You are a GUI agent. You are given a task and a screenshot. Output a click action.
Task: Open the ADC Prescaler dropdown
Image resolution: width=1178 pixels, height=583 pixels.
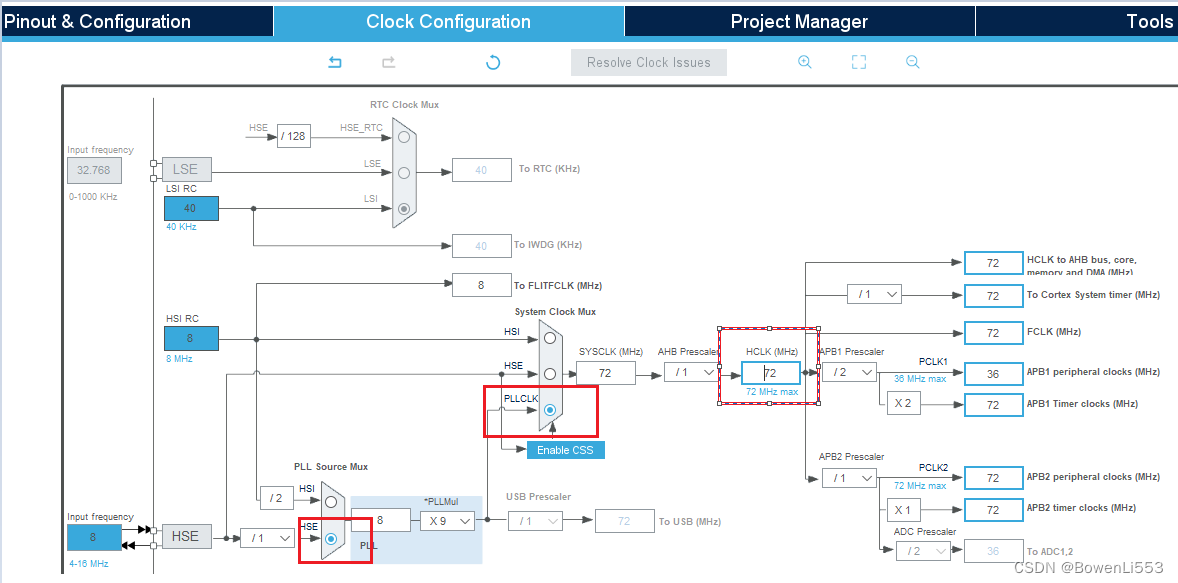[x=923, y=551]
